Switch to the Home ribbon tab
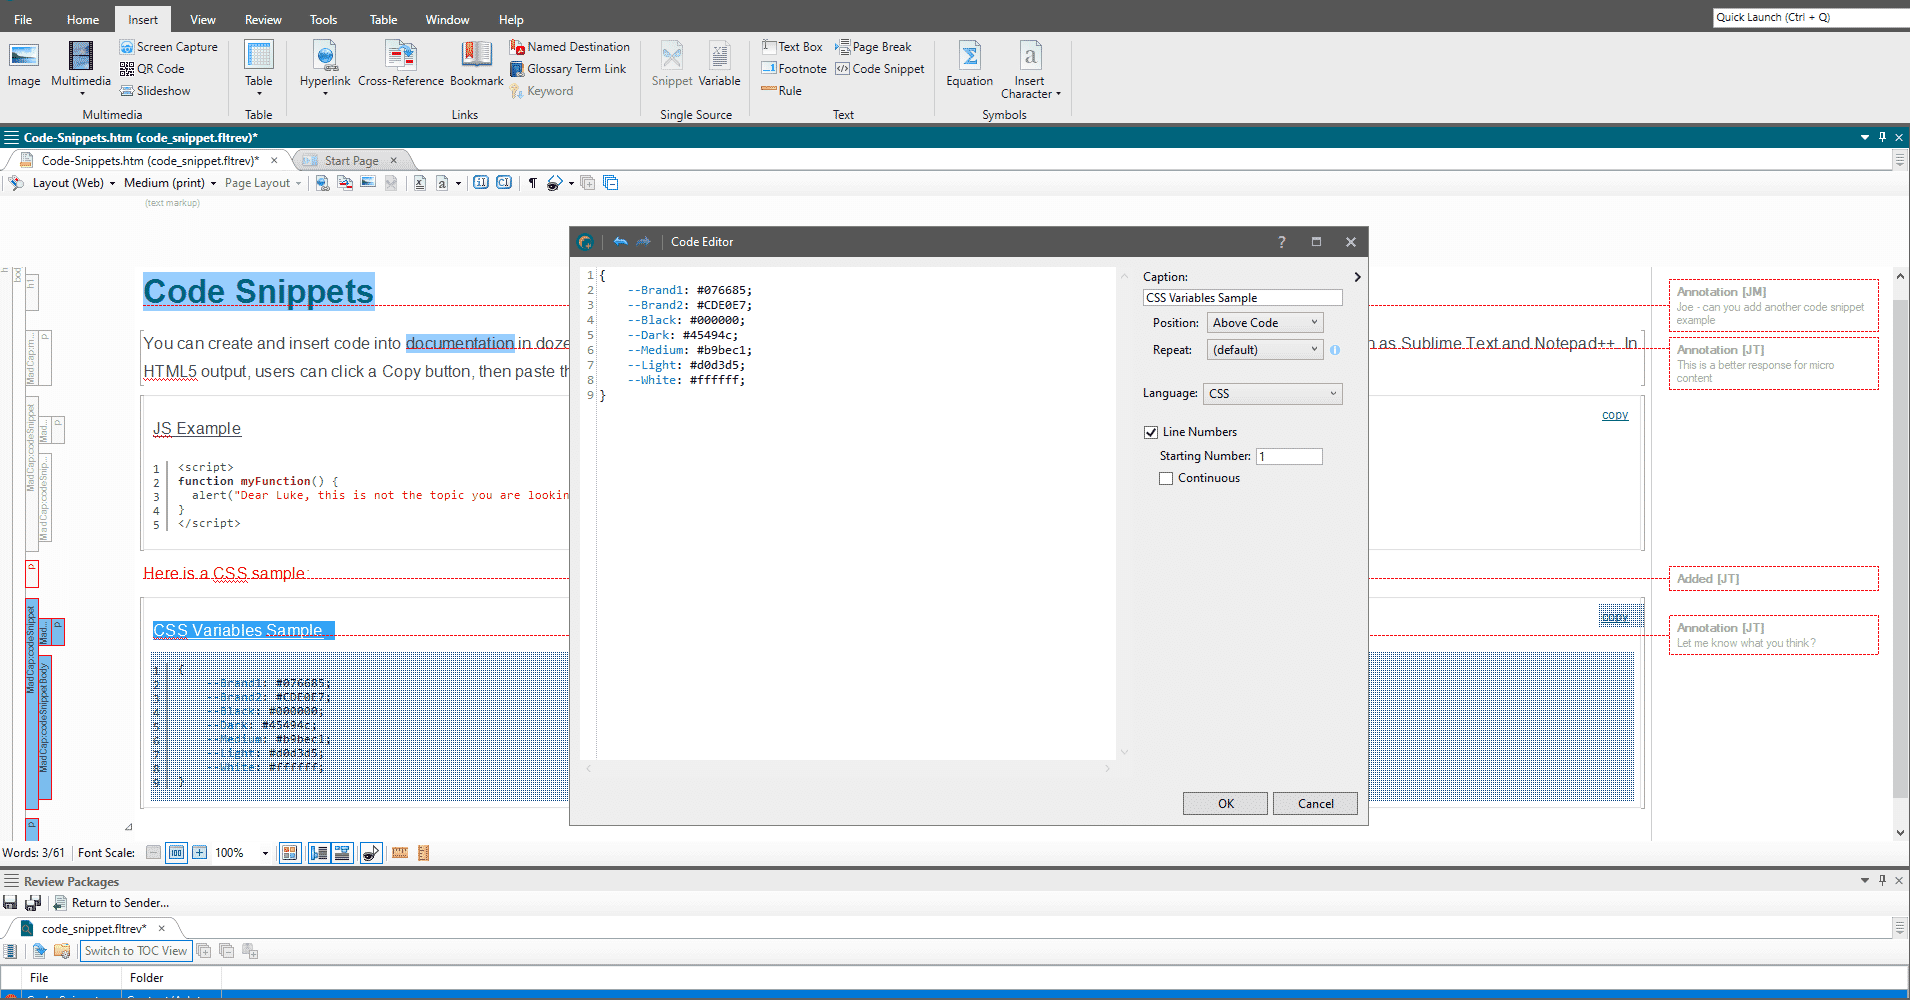1910x1000 pixels. [x=83, y=20]
